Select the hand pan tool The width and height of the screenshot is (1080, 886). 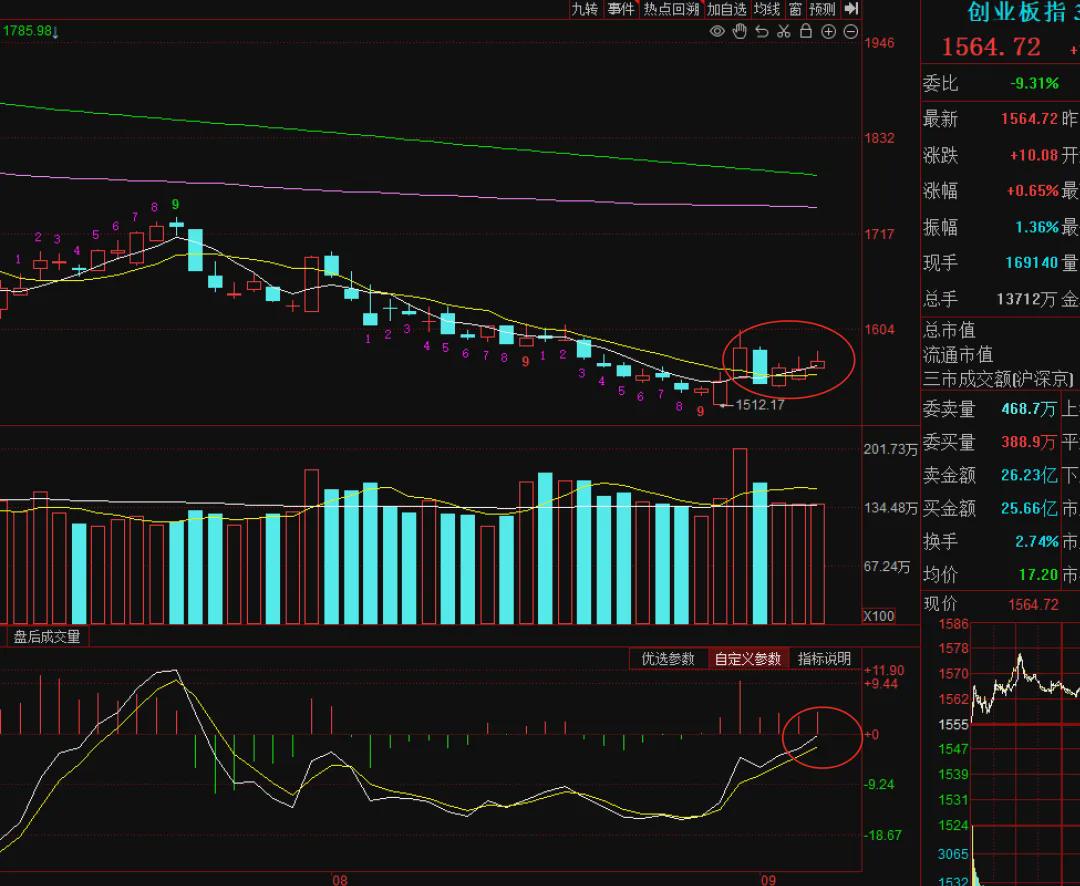pos(740,31)
